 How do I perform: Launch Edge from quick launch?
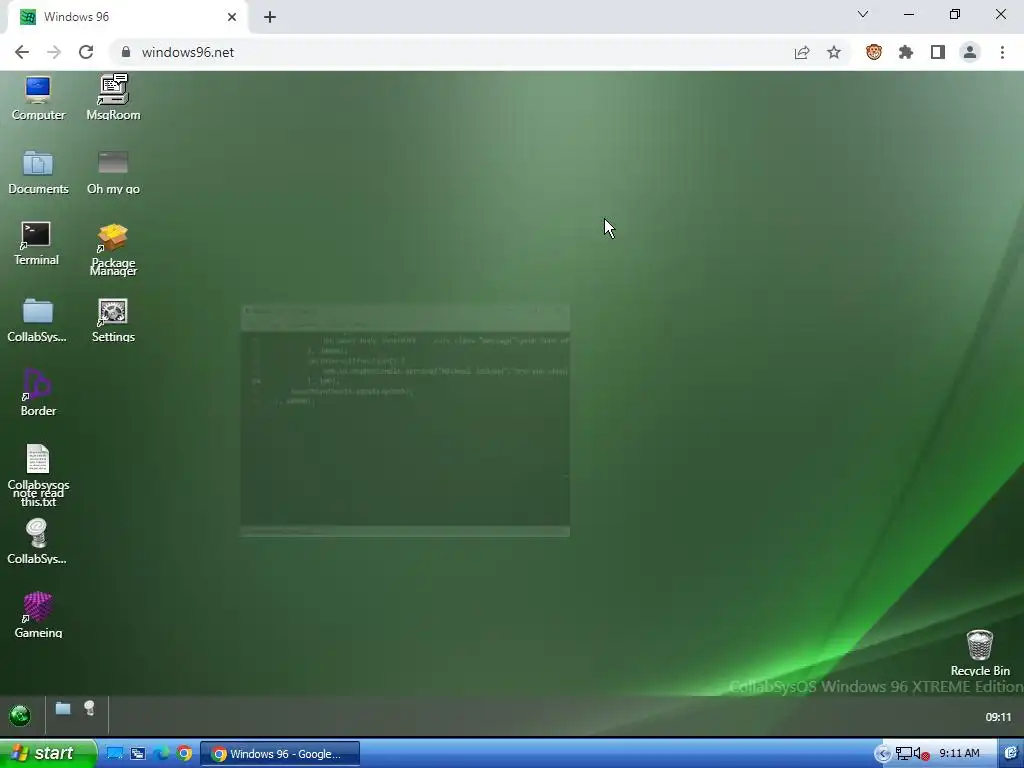161,754
